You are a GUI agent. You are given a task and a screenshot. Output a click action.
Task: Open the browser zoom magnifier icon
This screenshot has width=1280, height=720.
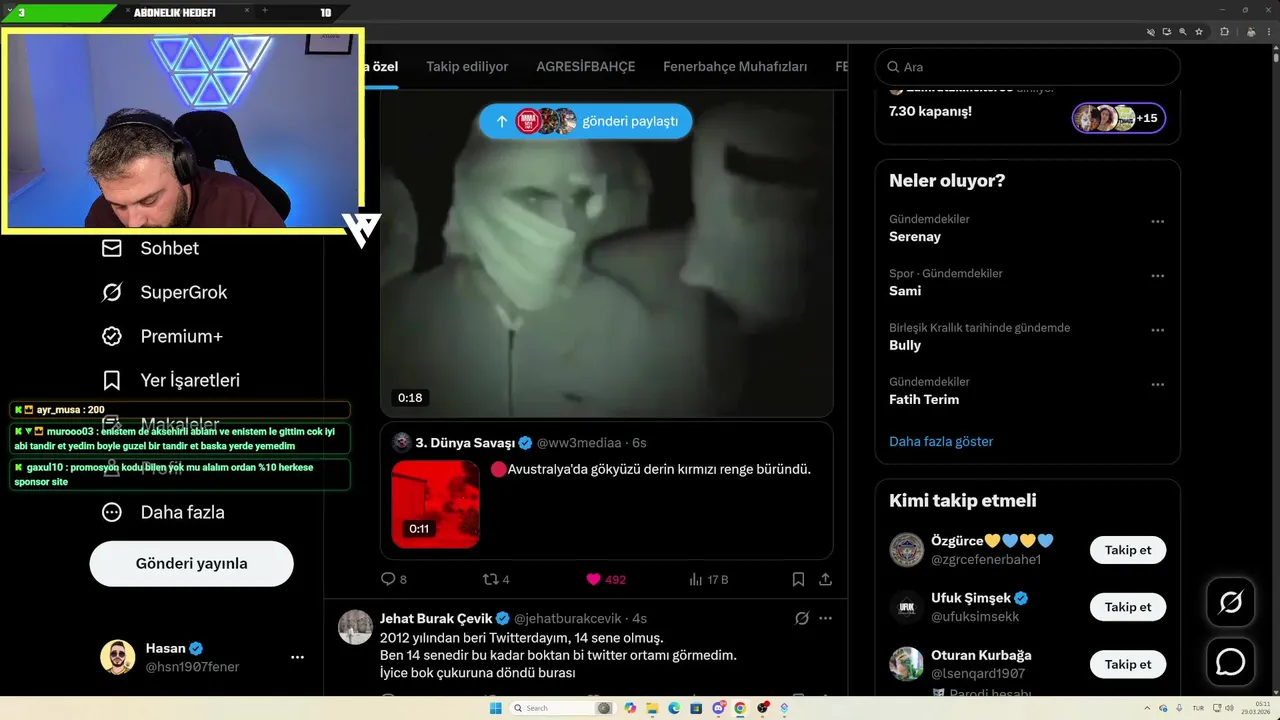pos(1182,32)
